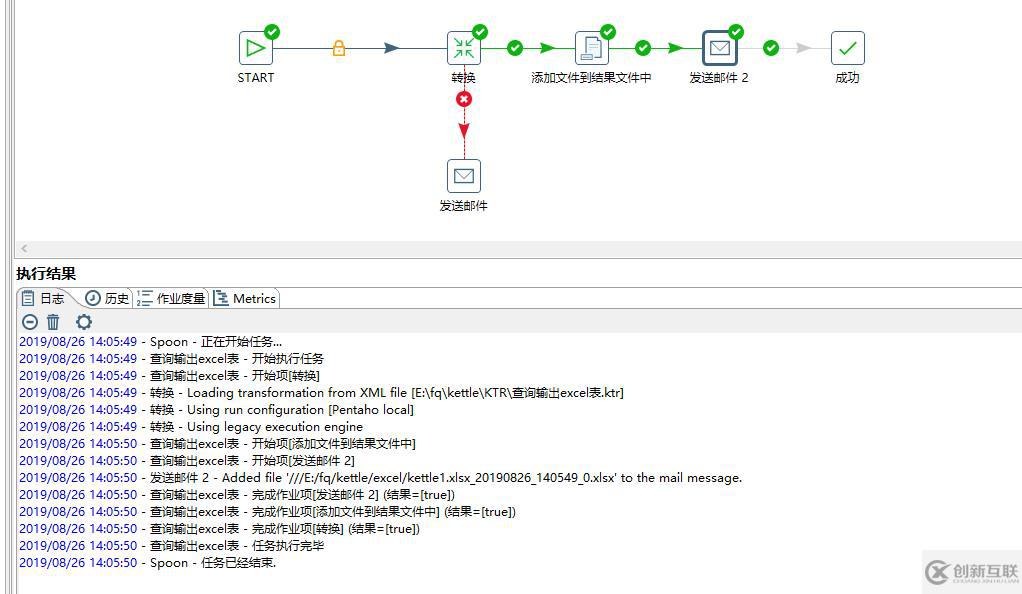The image size is (1022, 594).
Task: Select the START job entry icon
Action: [256, 48]
